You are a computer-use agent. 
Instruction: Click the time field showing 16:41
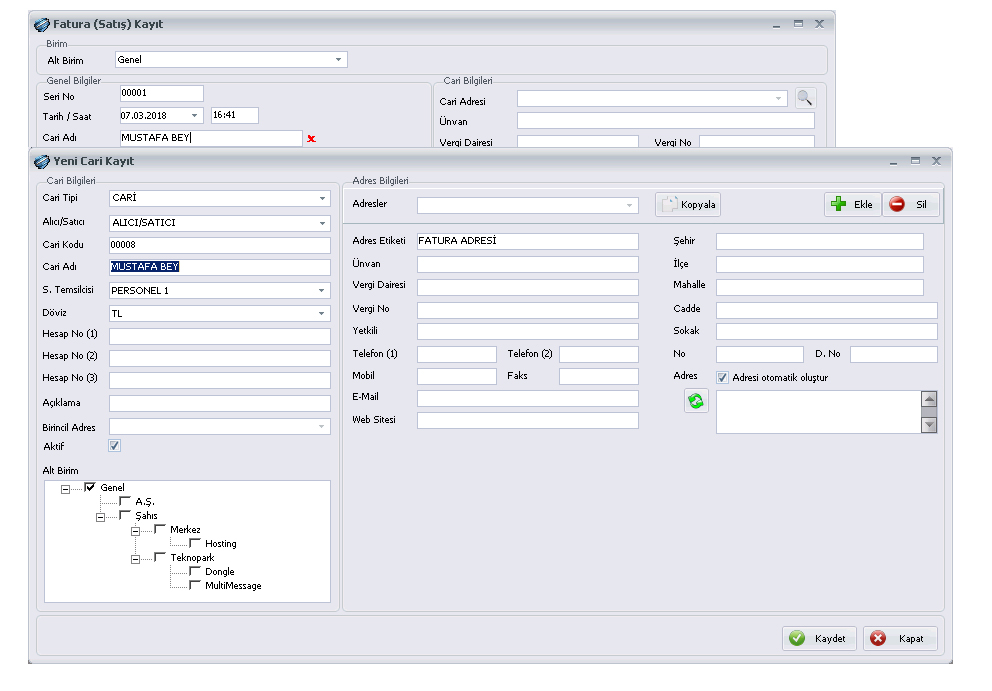pyautogui.click(x=235, y=115)
